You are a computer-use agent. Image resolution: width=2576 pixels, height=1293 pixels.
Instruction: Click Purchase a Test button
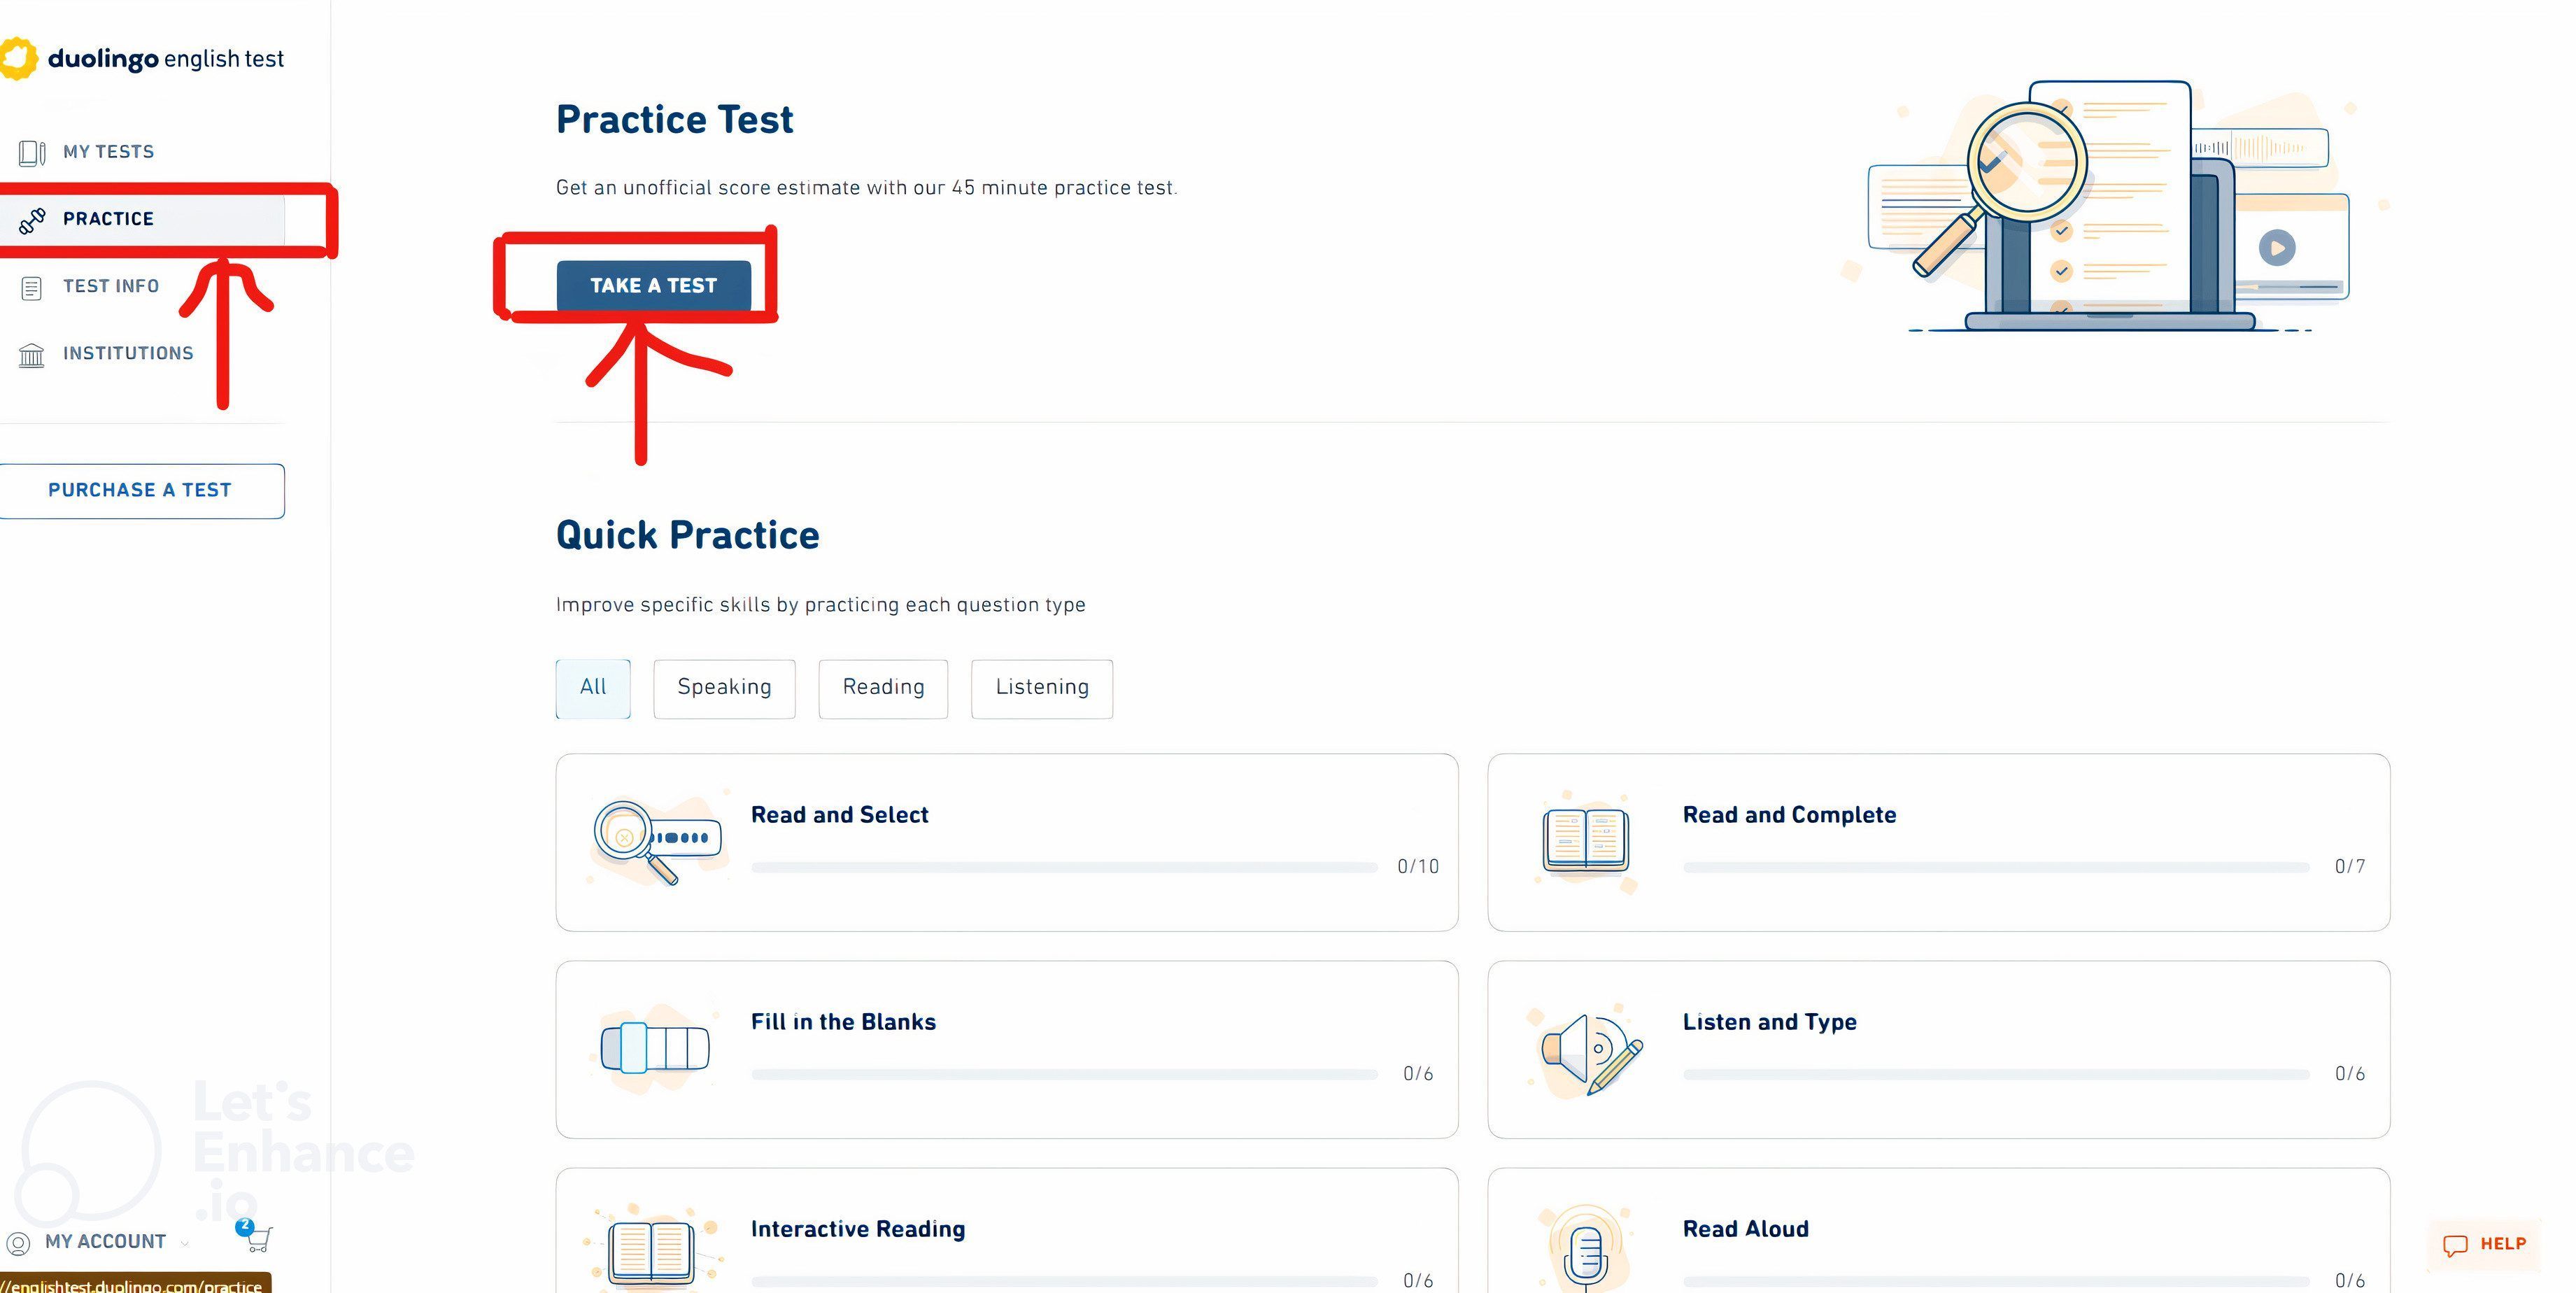(x=140, y=490)
